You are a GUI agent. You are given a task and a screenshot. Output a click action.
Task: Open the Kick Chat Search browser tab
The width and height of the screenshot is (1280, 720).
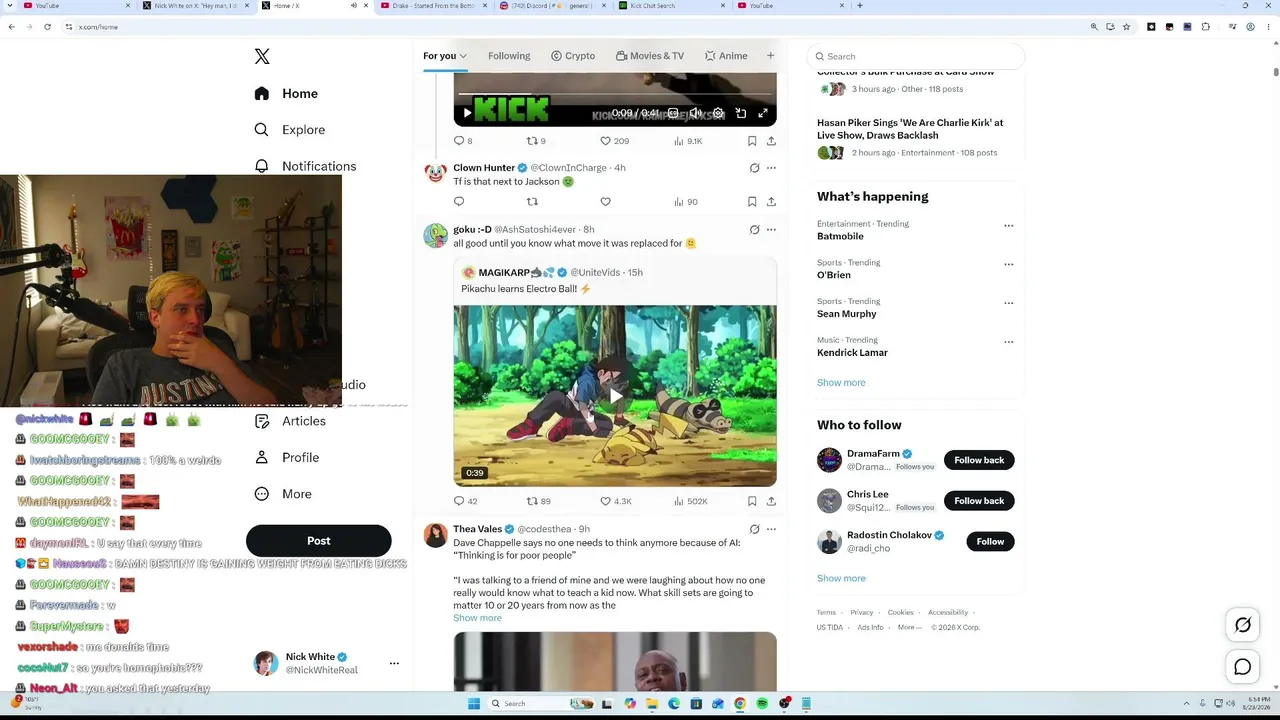(x=669, y=6)
